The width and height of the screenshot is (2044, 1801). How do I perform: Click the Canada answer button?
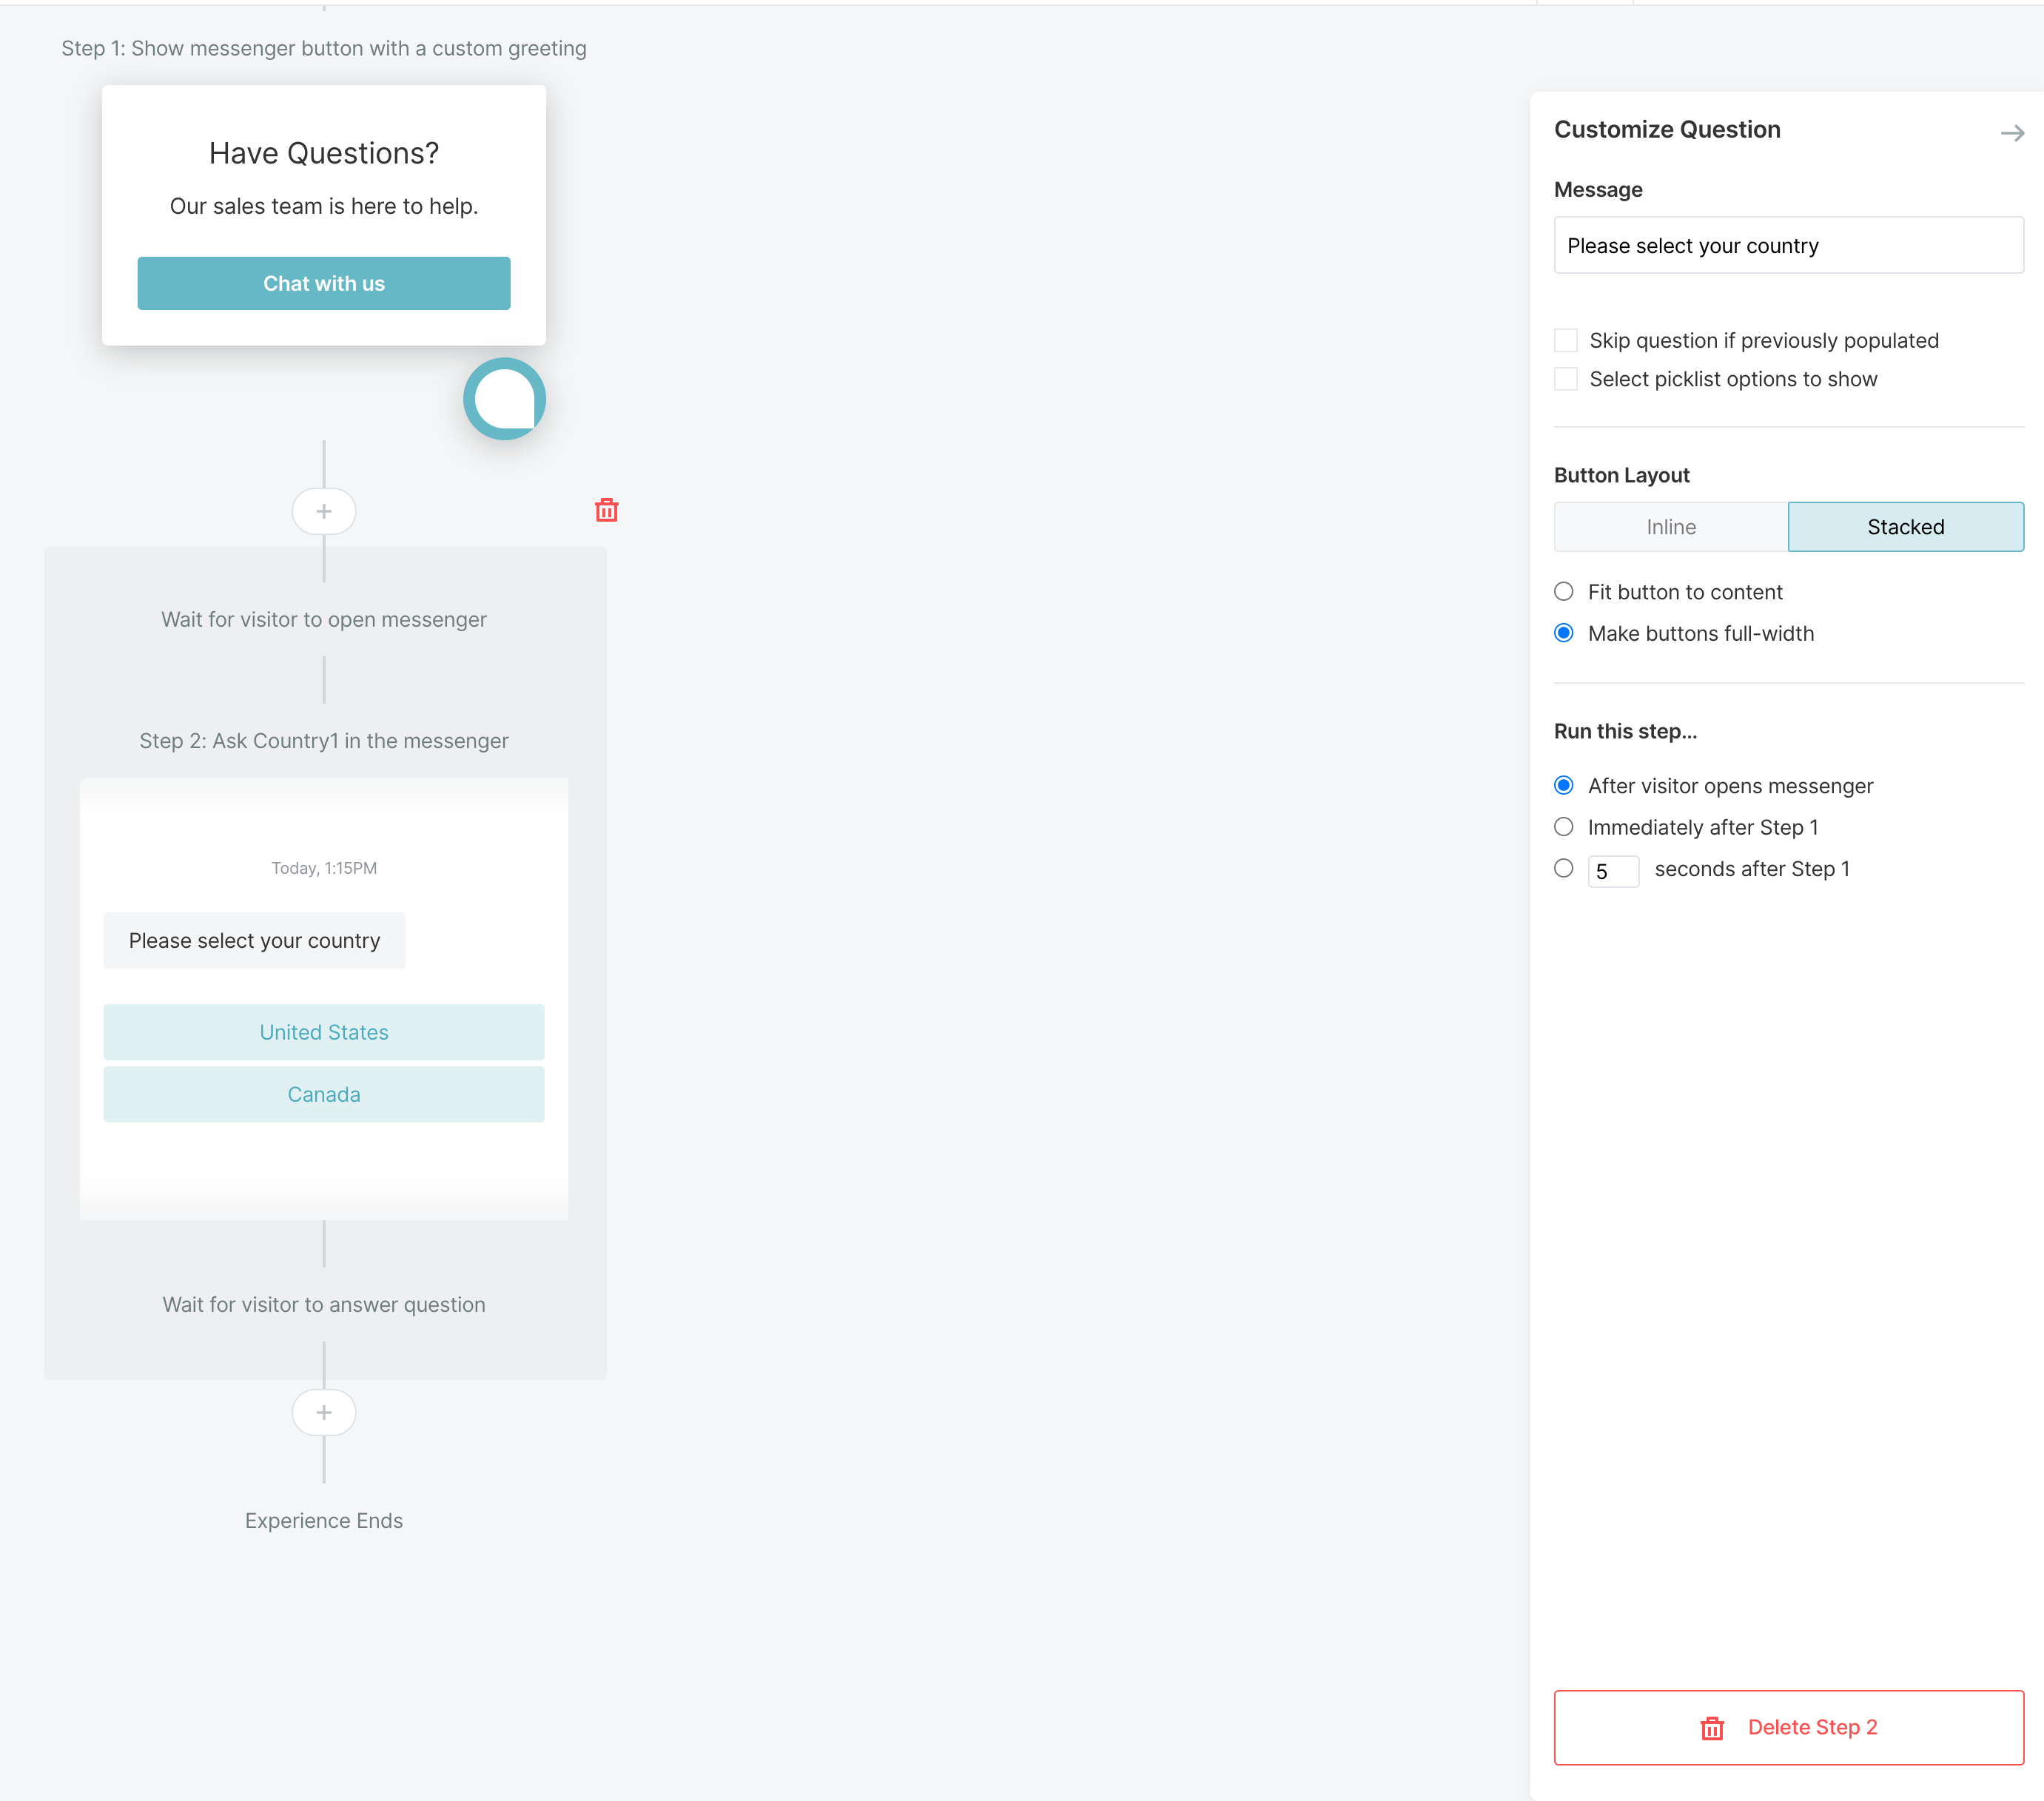point(325,1094)
